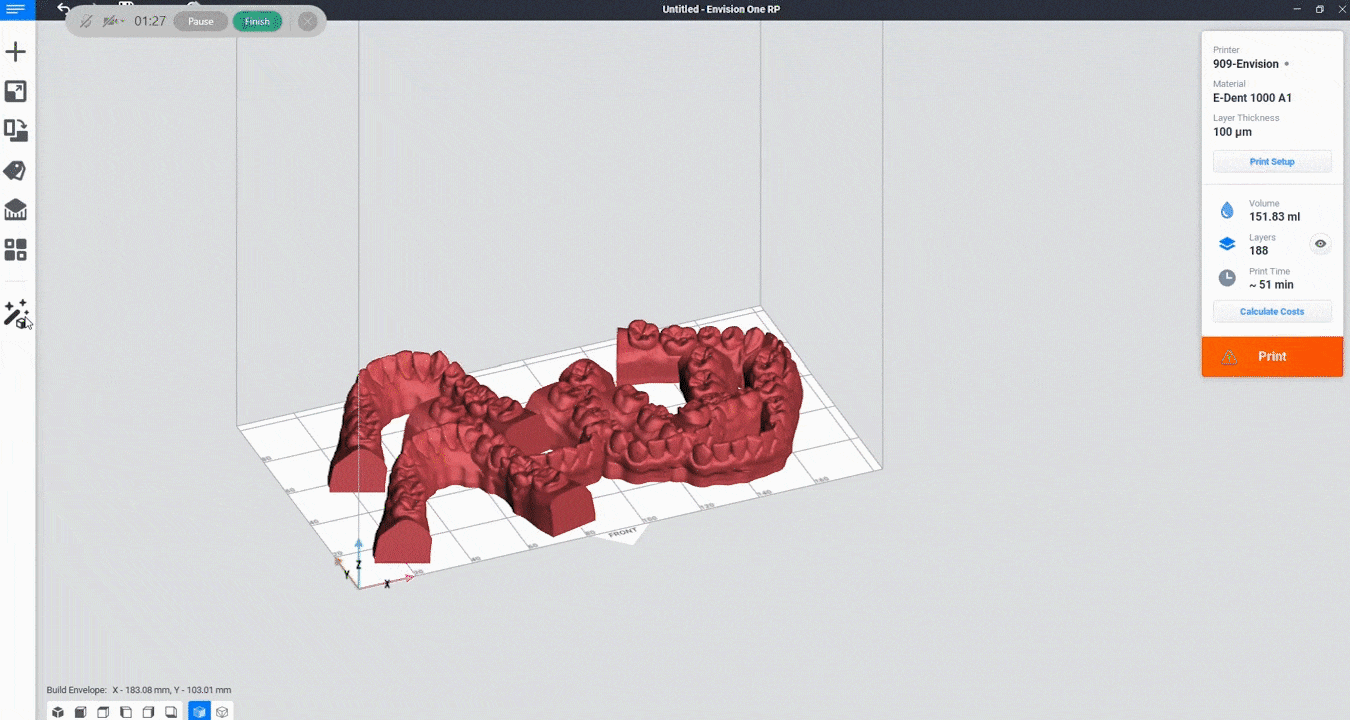Open the hamburger main menu
Viewport: 1350px width, 720px height.
[16, 9]
